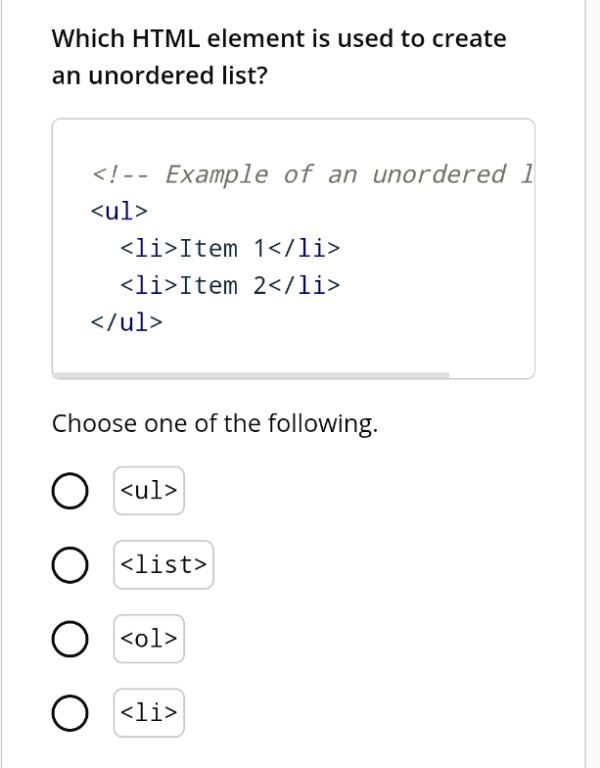Click the opening <ul> tag in code

(119, 211)
